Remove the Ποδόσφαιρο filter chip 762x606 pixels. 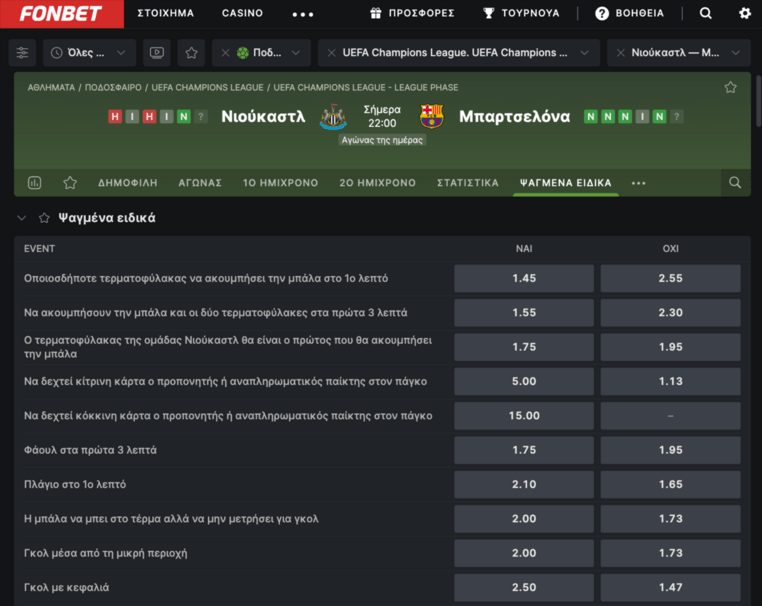pyautogui.click(x=226, y=53)
